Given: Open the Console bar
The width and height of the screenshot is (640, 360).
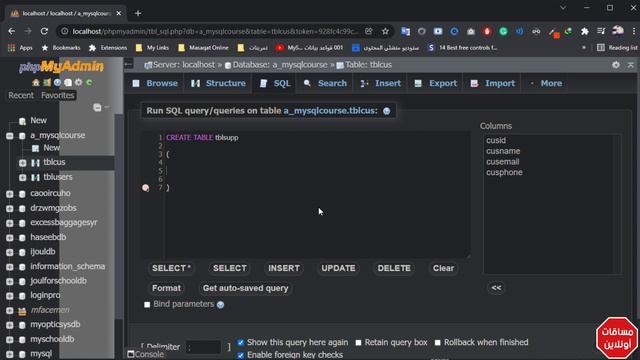Looking at the screenshot, I should point(146,354).
